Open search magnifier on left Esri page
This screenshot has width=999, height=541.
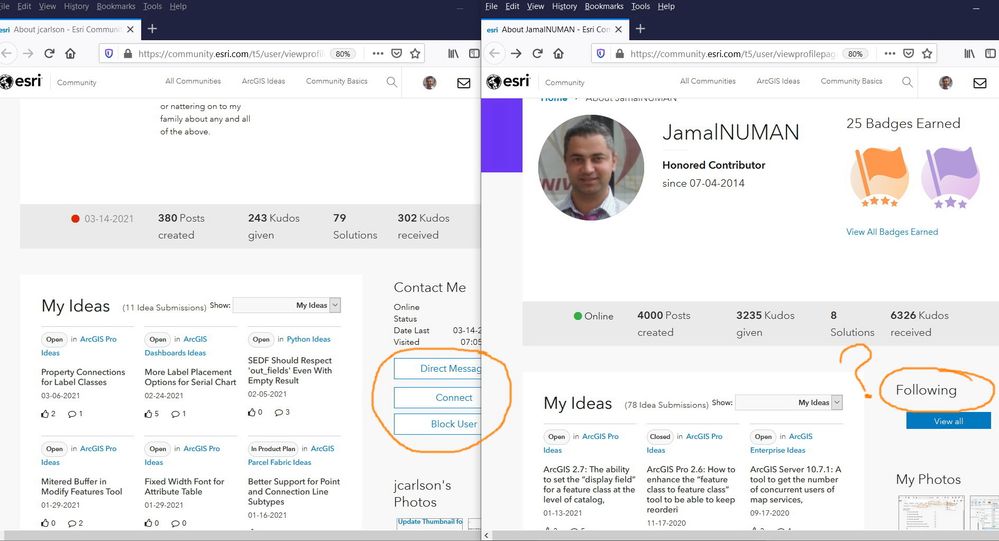click(392, 82)
